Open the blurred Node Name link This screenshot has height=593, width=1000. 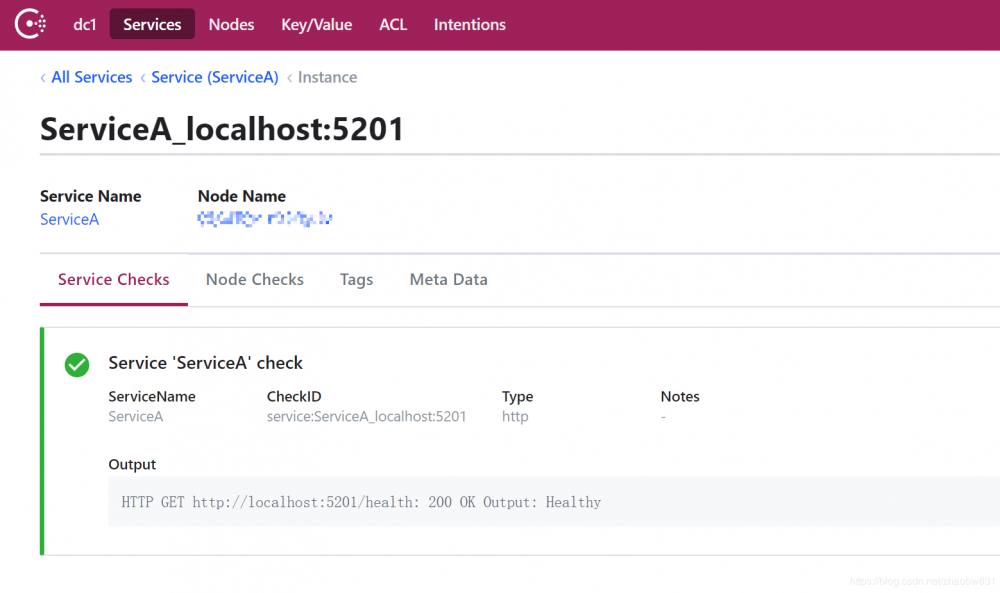tap(265, 218)
